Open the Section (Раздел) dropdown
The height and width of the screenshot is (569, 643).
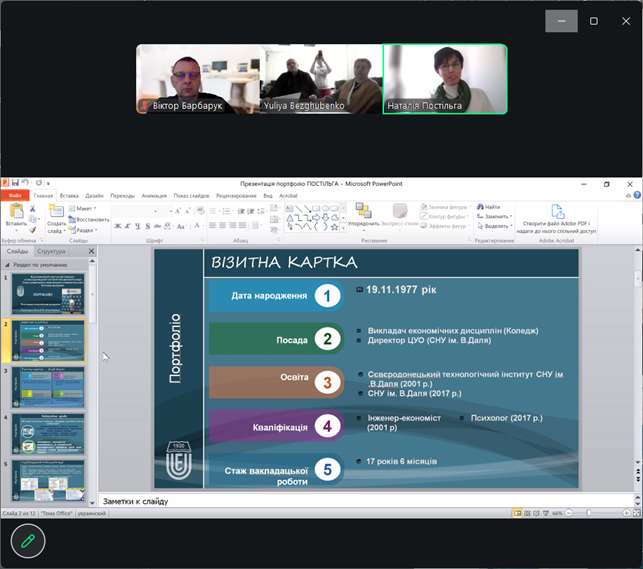(83, 230)
